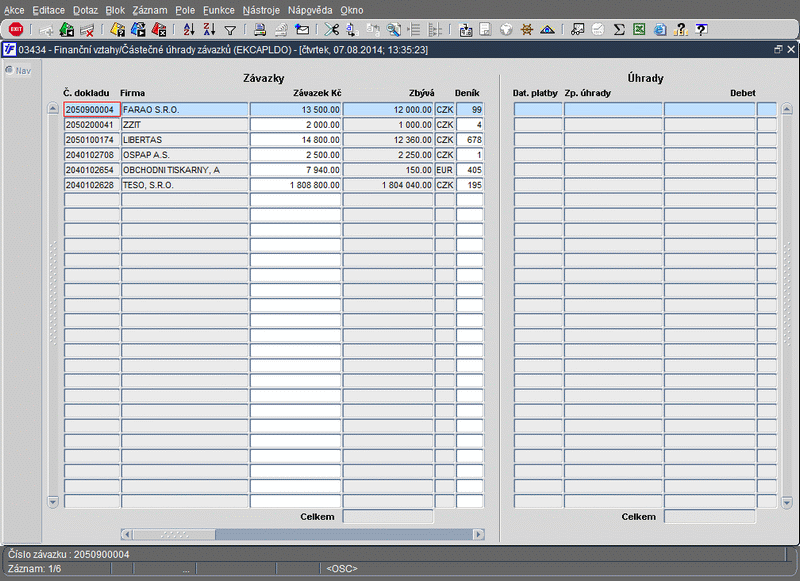Toggle the Nav radio button
800x581 pixels.
9,70
